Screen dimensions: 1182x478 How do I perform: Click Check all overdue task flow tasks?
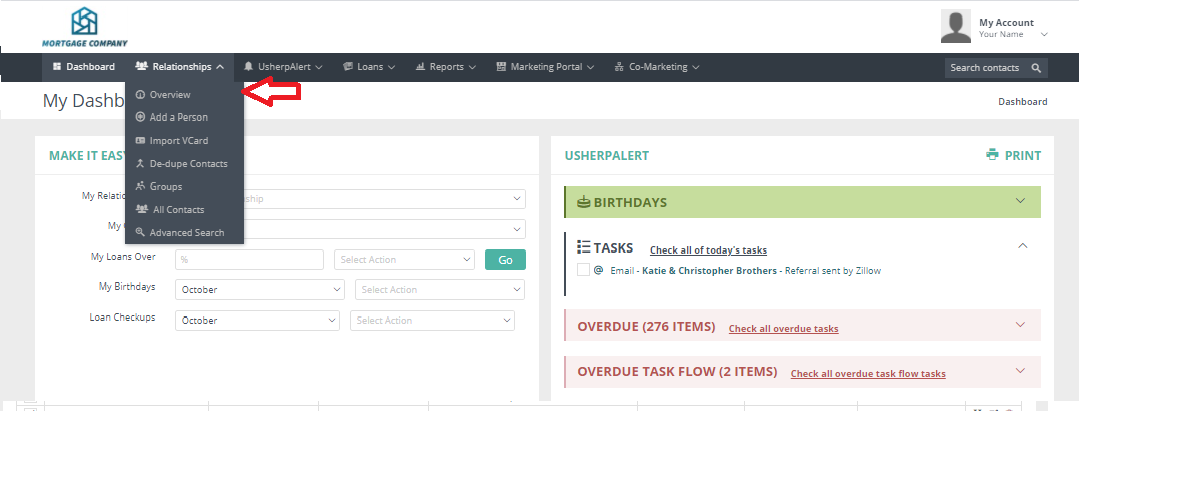coord(867,374)
